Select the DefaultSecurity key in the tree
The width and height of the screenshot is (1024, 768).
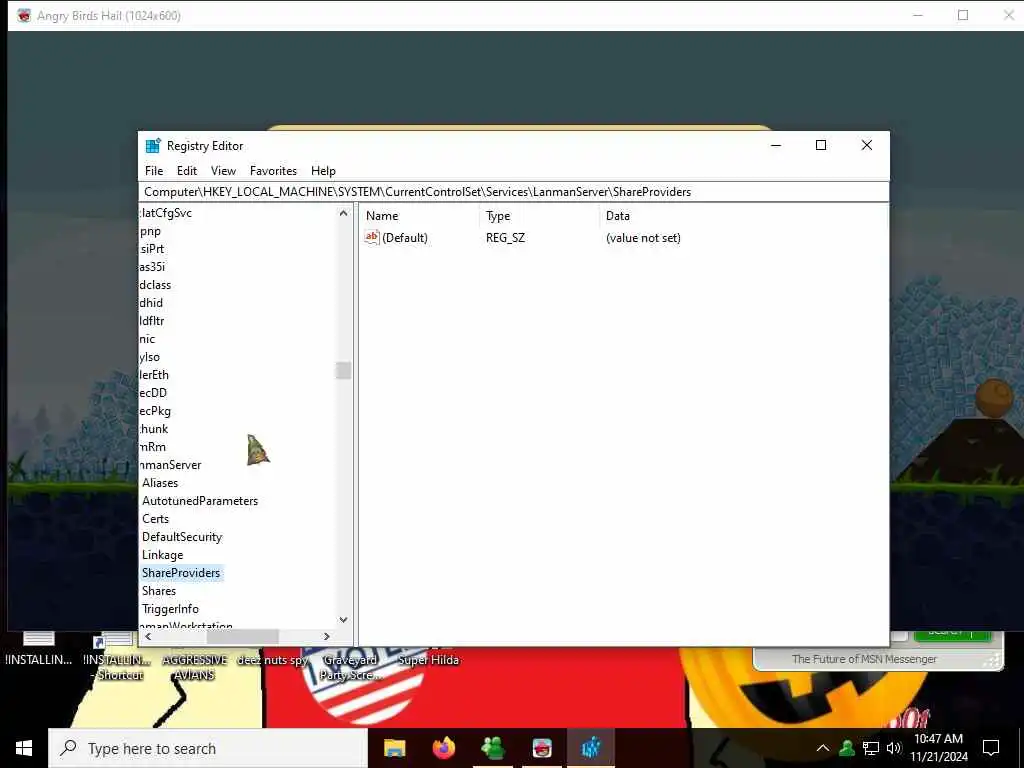(182, 537)
